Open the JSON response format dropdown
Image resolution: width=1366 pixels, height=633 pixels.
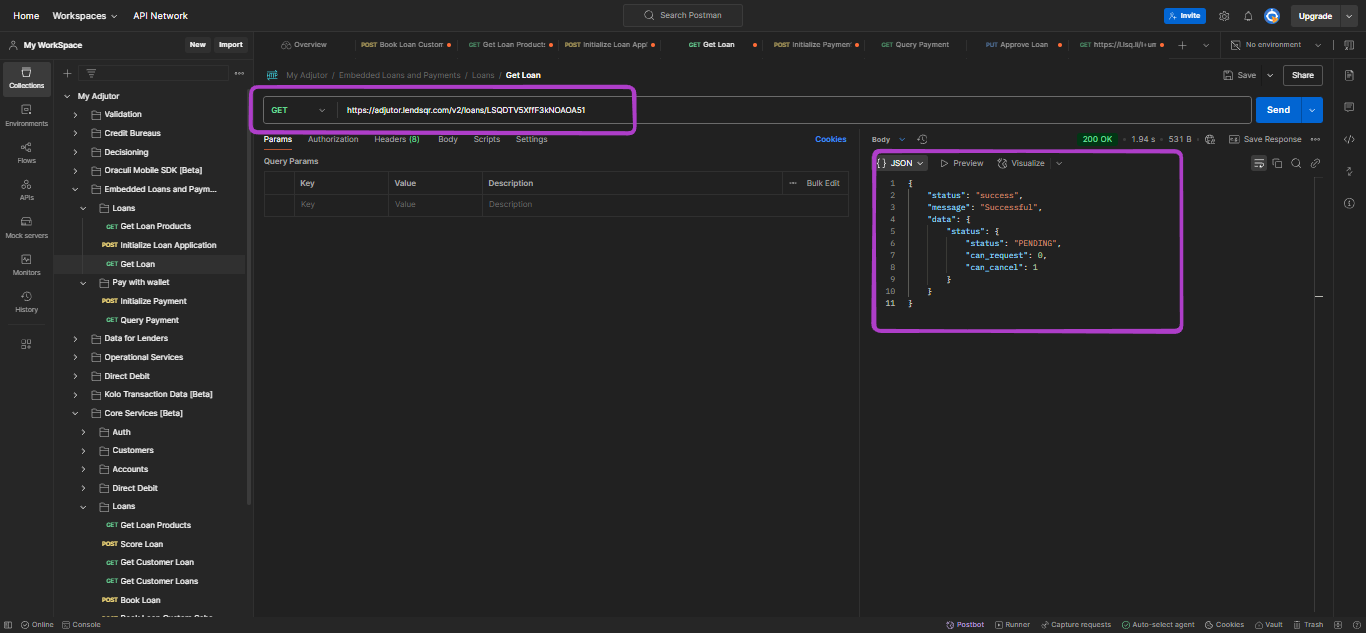coord(901,163)
